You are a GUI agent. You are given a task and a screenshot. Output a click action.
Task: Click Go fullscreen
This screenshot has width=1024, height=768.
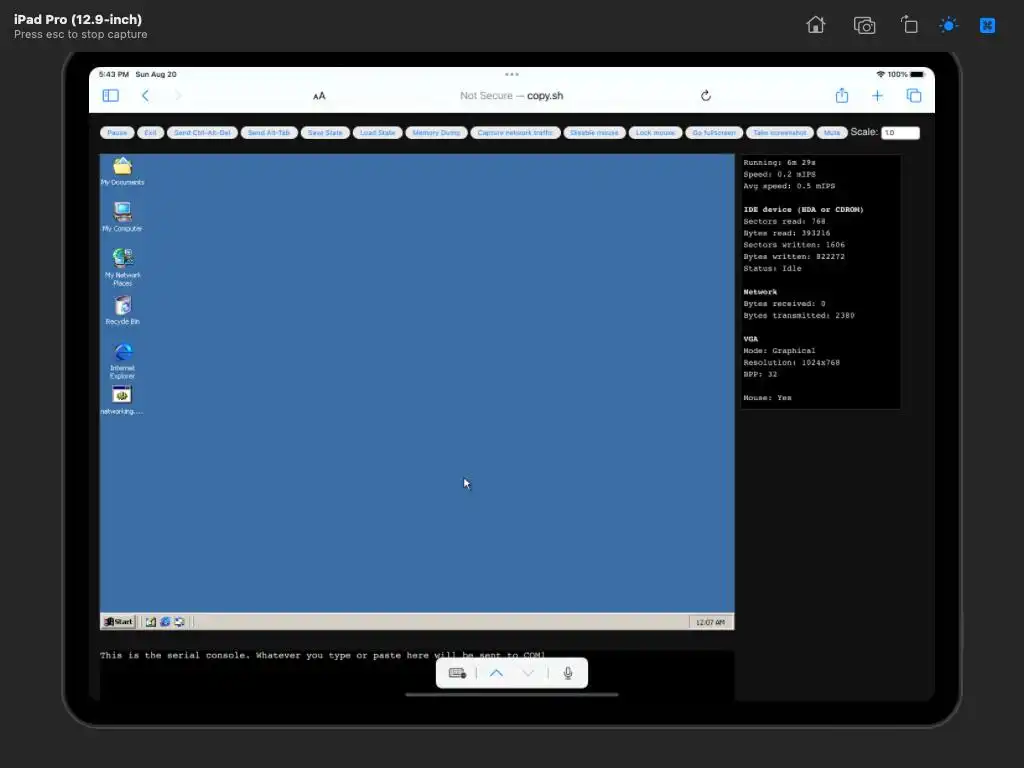(714, 133)
